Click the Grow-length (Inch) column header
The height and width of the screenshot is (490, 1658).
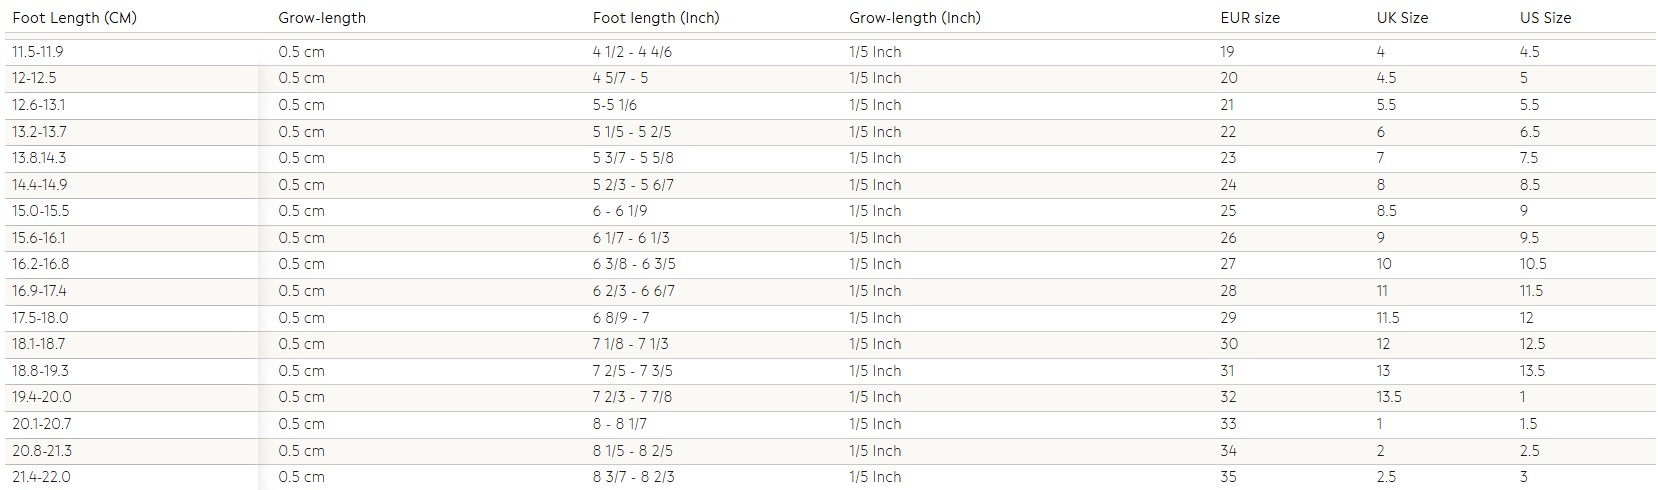[x=915, y=18]
